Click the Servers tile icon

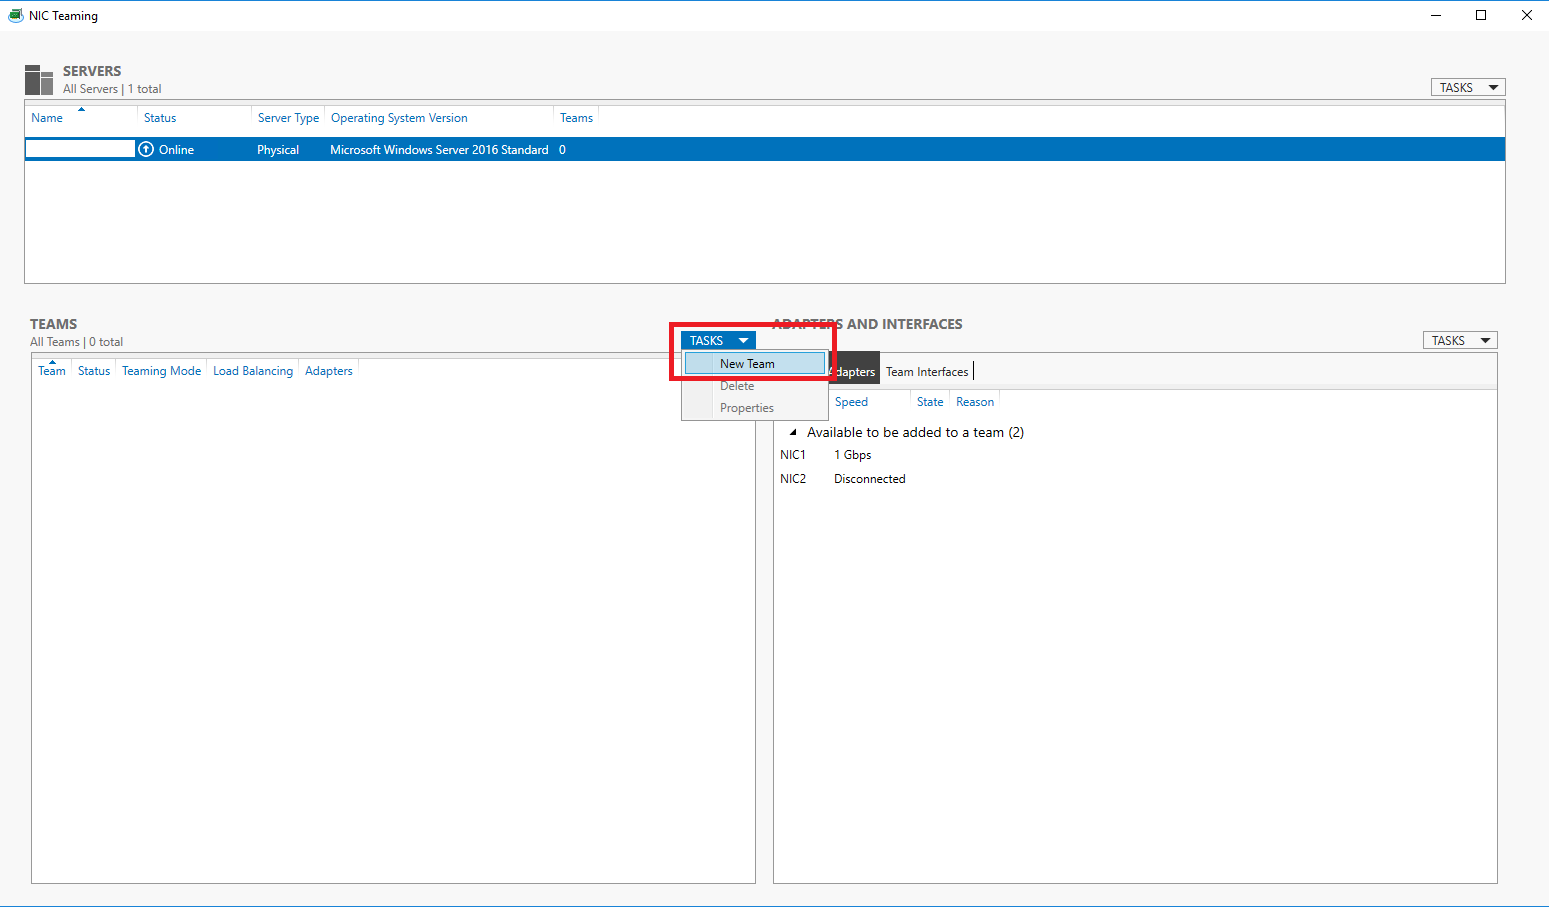click(x=39, y=80)
